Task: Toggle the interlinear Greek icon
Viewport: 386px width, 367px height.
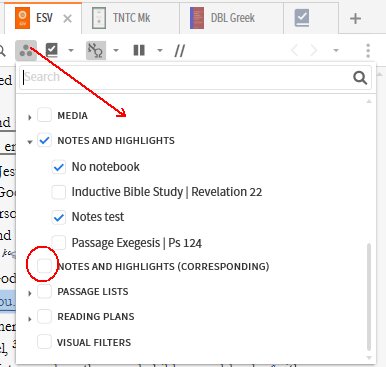Action: pyautogui.click(x=96, y=51)
